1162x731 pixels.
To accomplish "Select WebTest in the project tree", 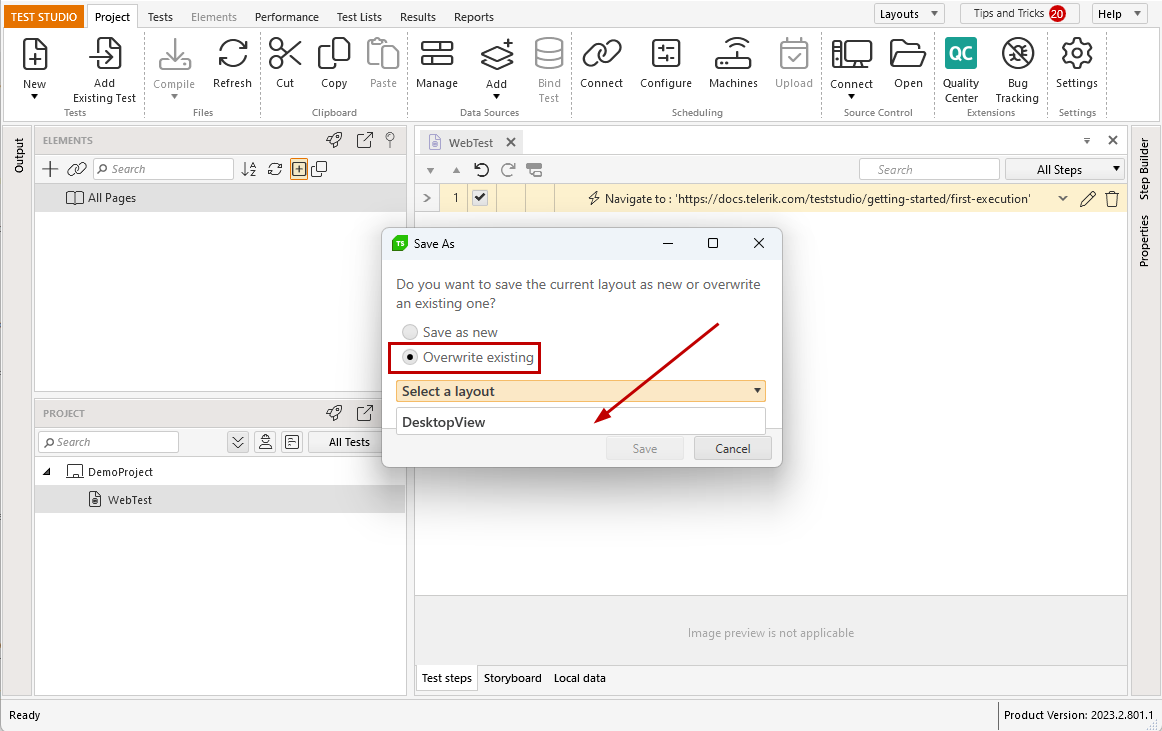I will [219, 500].
